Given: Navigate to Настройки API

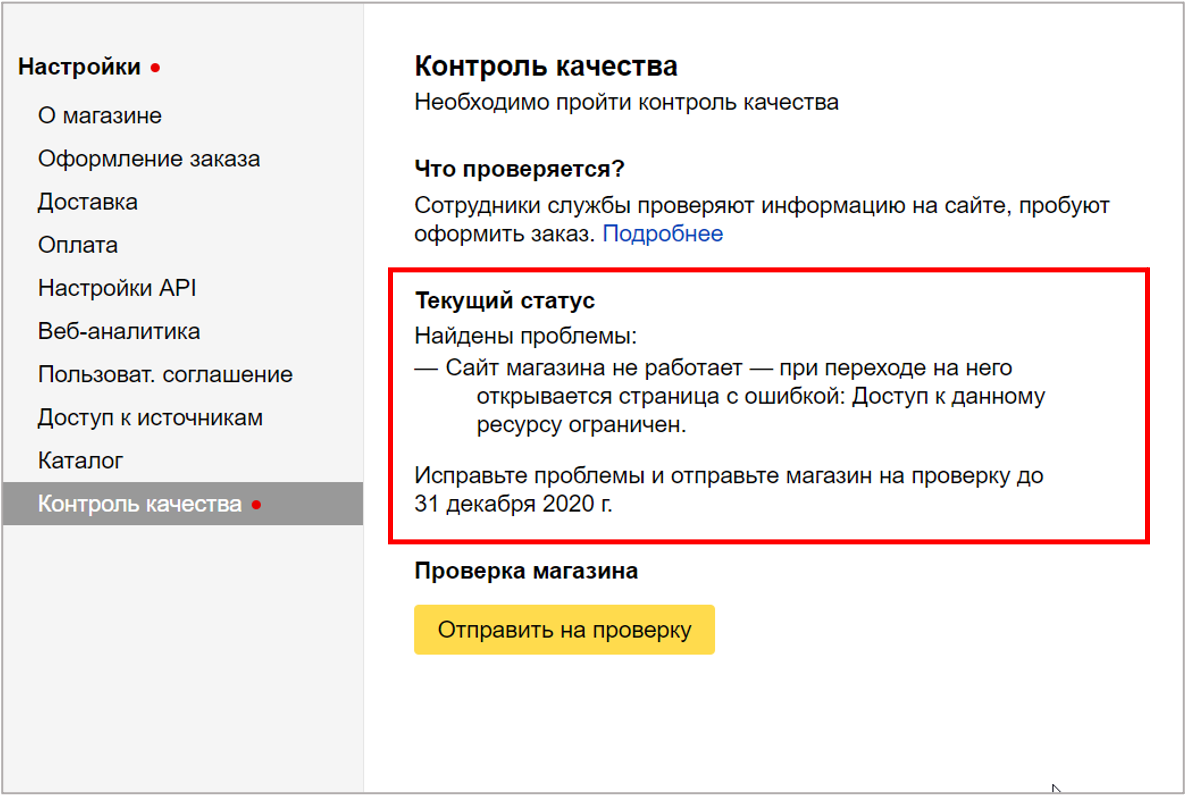Looking at the screenshot, I should [117, 288].
